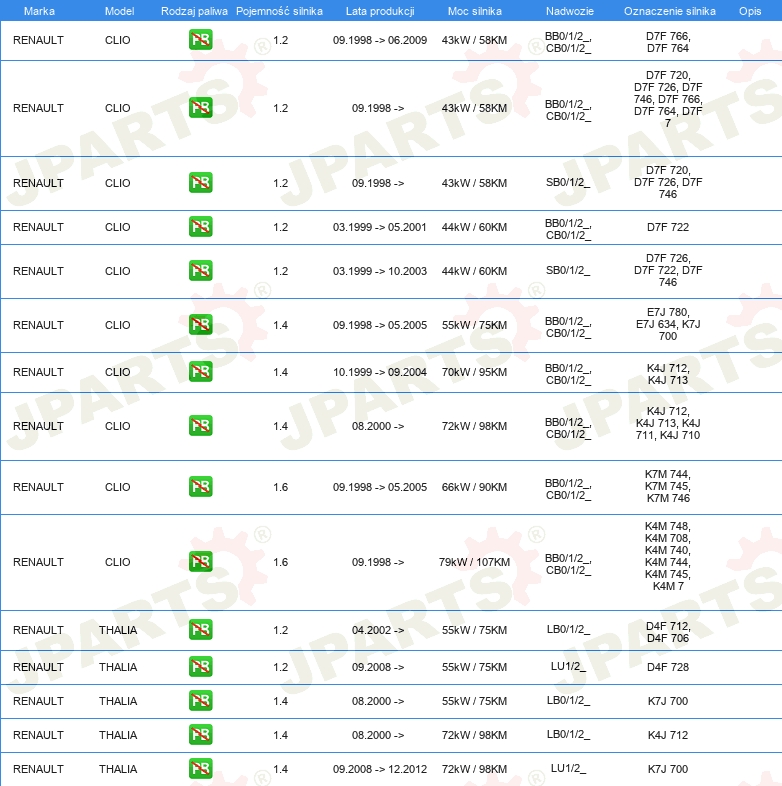Click the Nadwozie column header
782x786 pixels.
[x=569, y=11]
